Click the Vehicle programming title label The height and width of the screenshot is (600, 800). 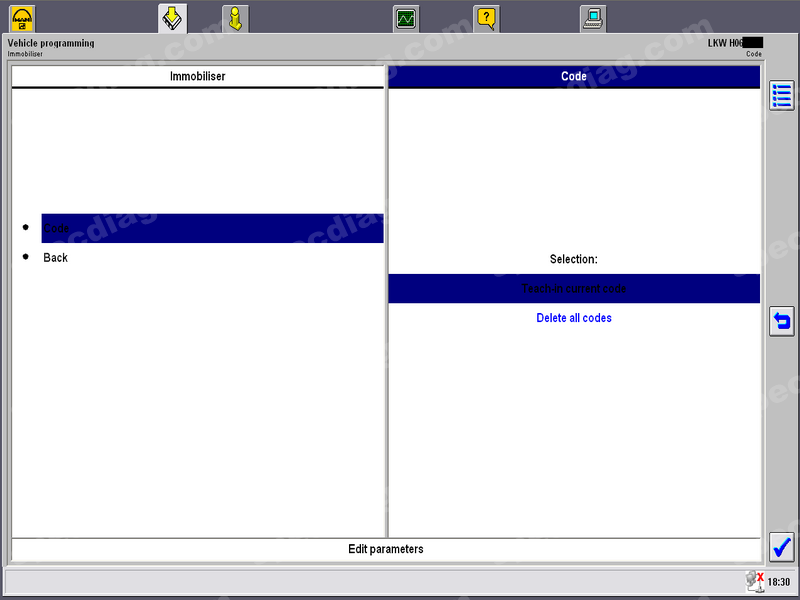point(51,43)
